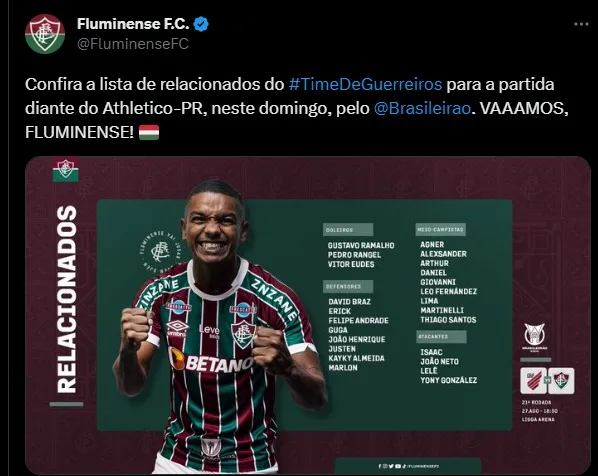Screen dimensions: 598x476
Task: Click the Defensores section label
Action: 348,286
